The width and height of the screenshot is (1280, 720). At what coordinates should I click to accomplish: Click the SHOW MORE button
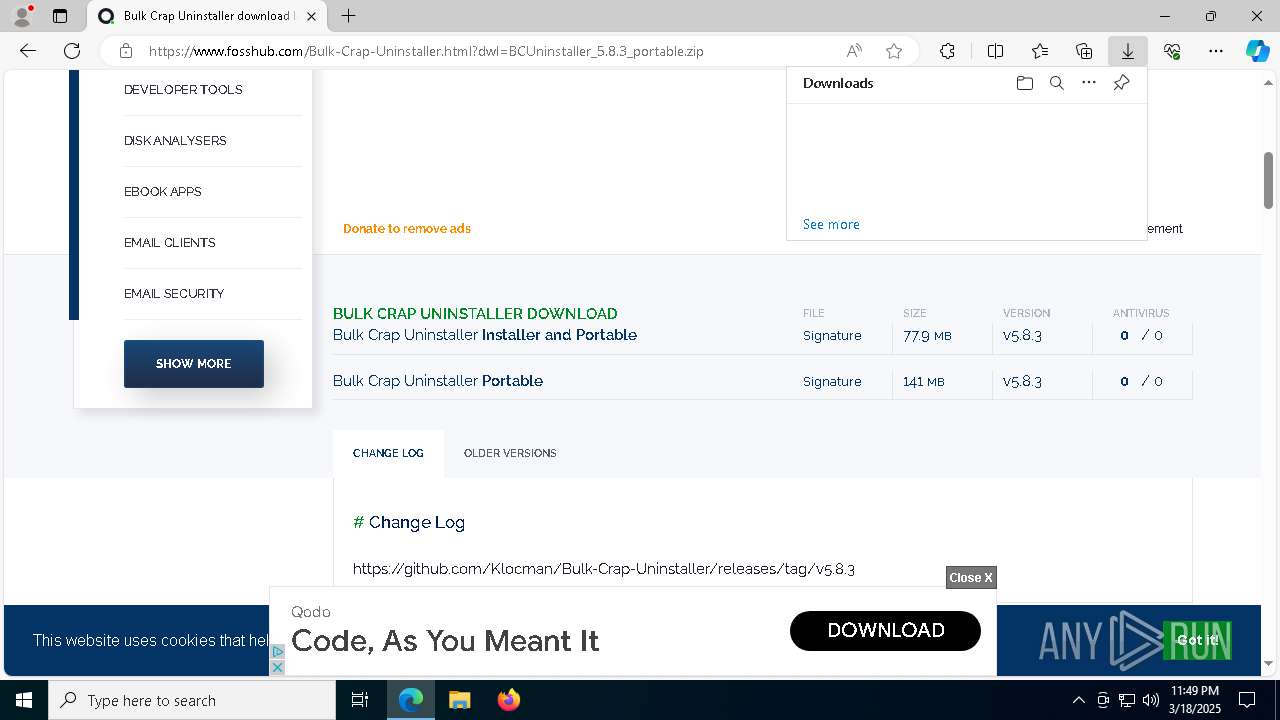[x=194, y=364]
